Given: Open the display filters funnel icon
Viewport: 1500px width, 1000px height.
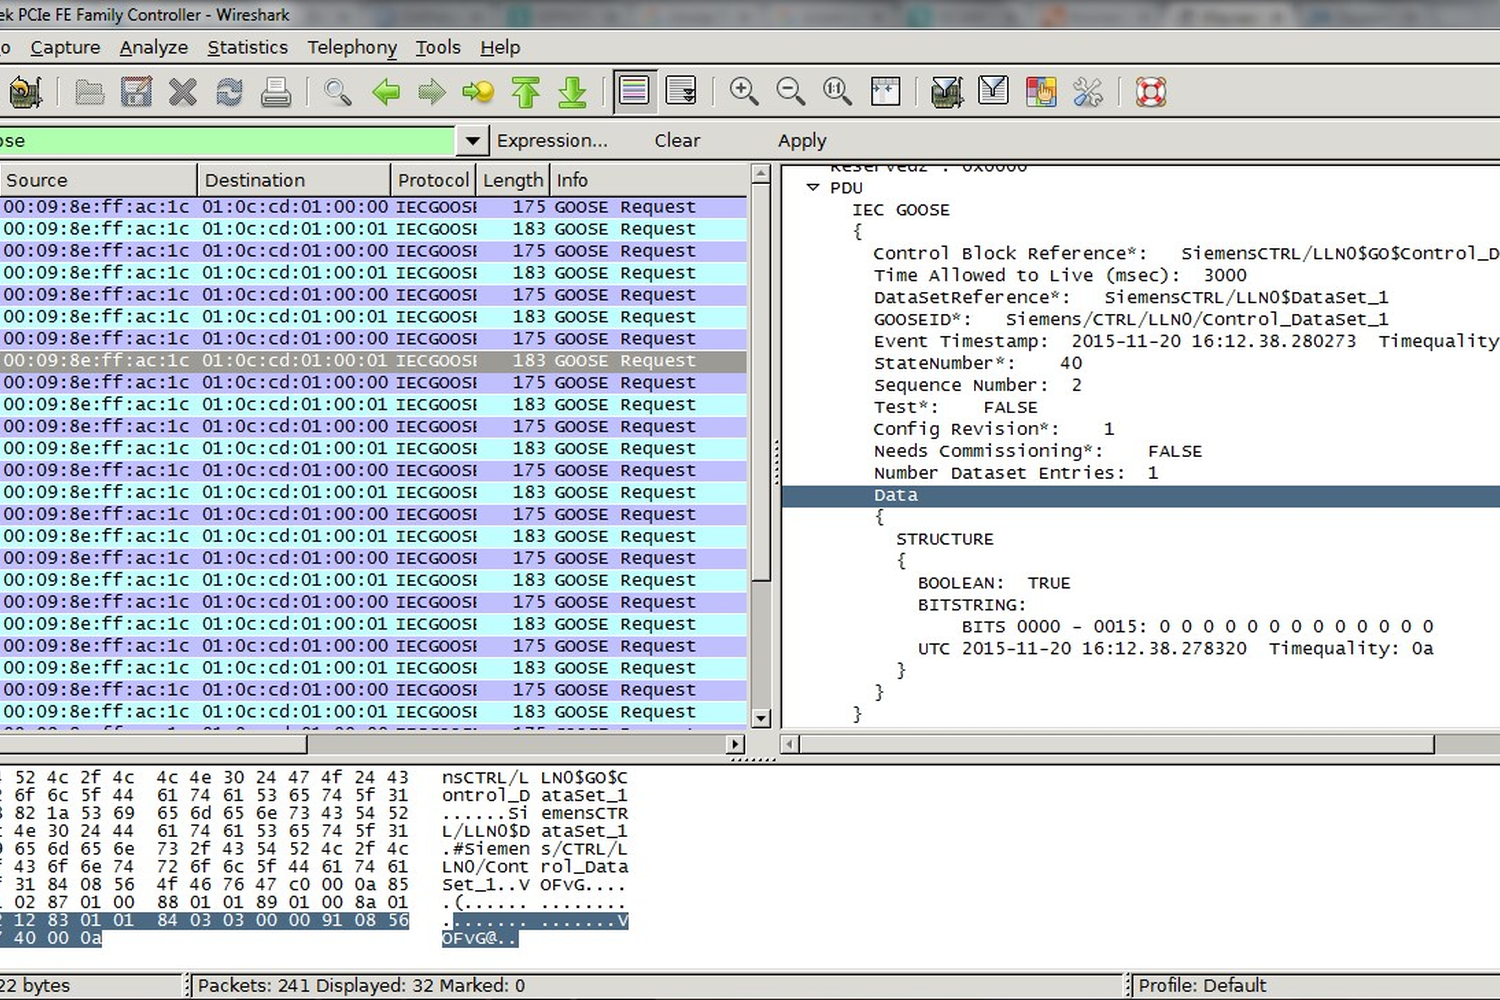Looking at the screenshot, I should click(993, 92).
